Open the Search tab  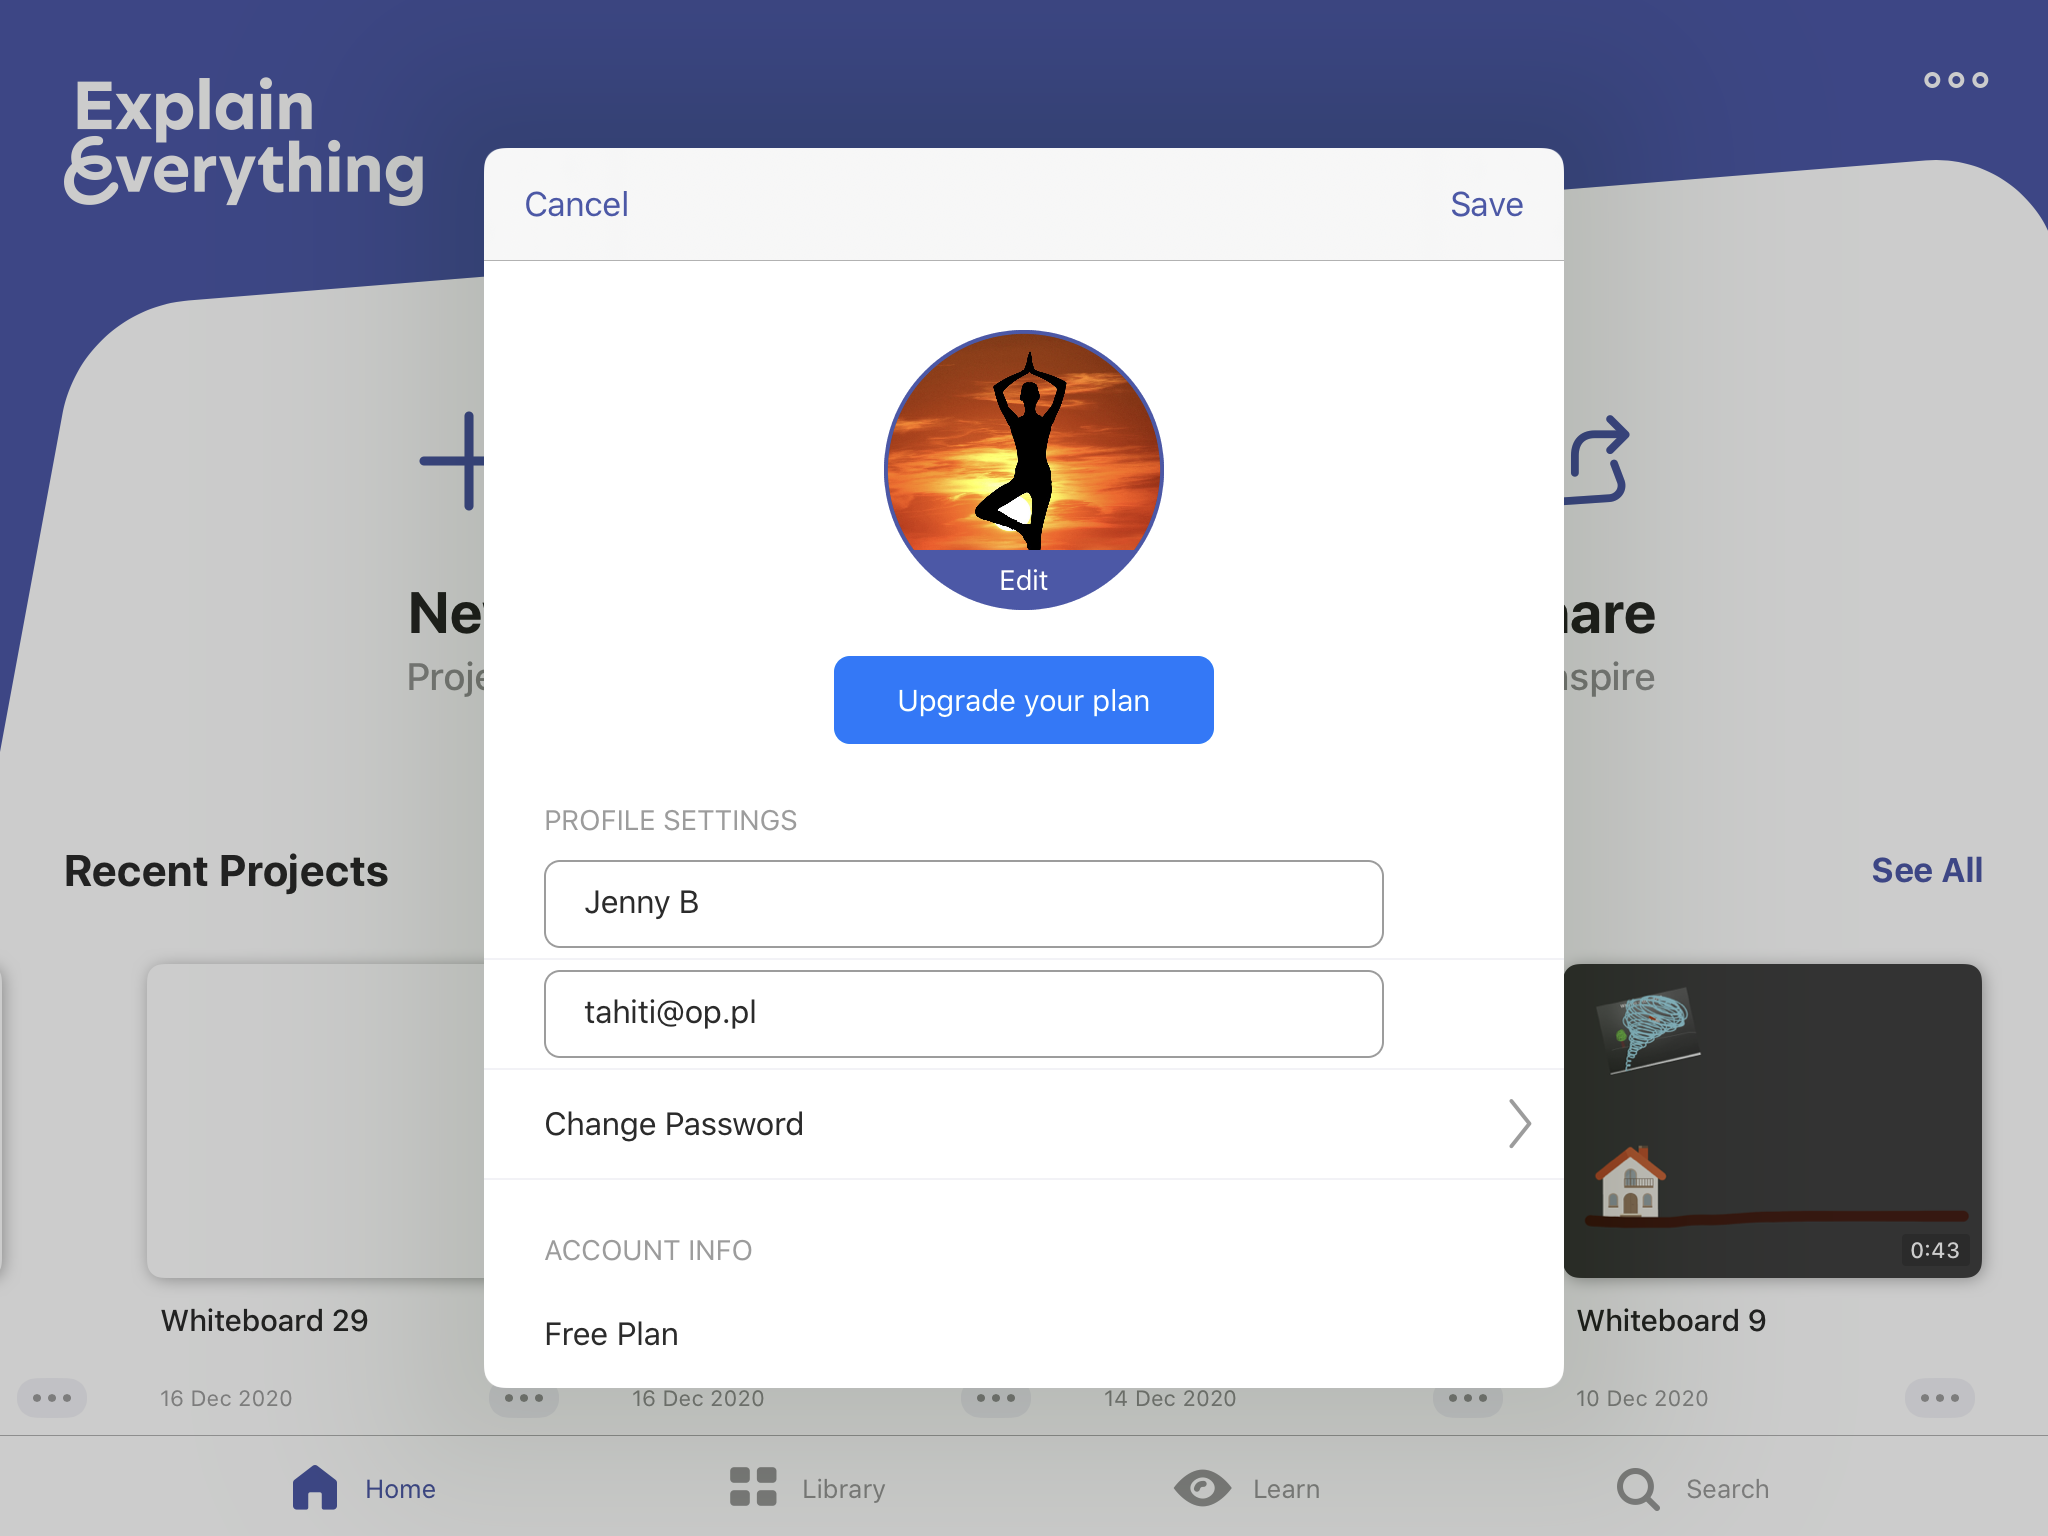tap(1690, 1486)
